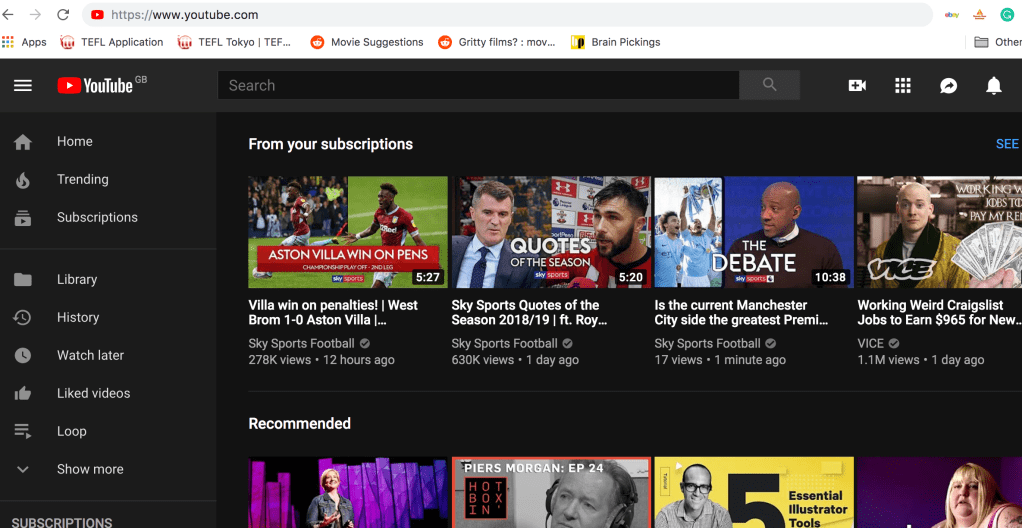The height and width of the screenshot is (528, 1022).
Task: Expand the Show more sidebar section
Action: coord(90,469)
